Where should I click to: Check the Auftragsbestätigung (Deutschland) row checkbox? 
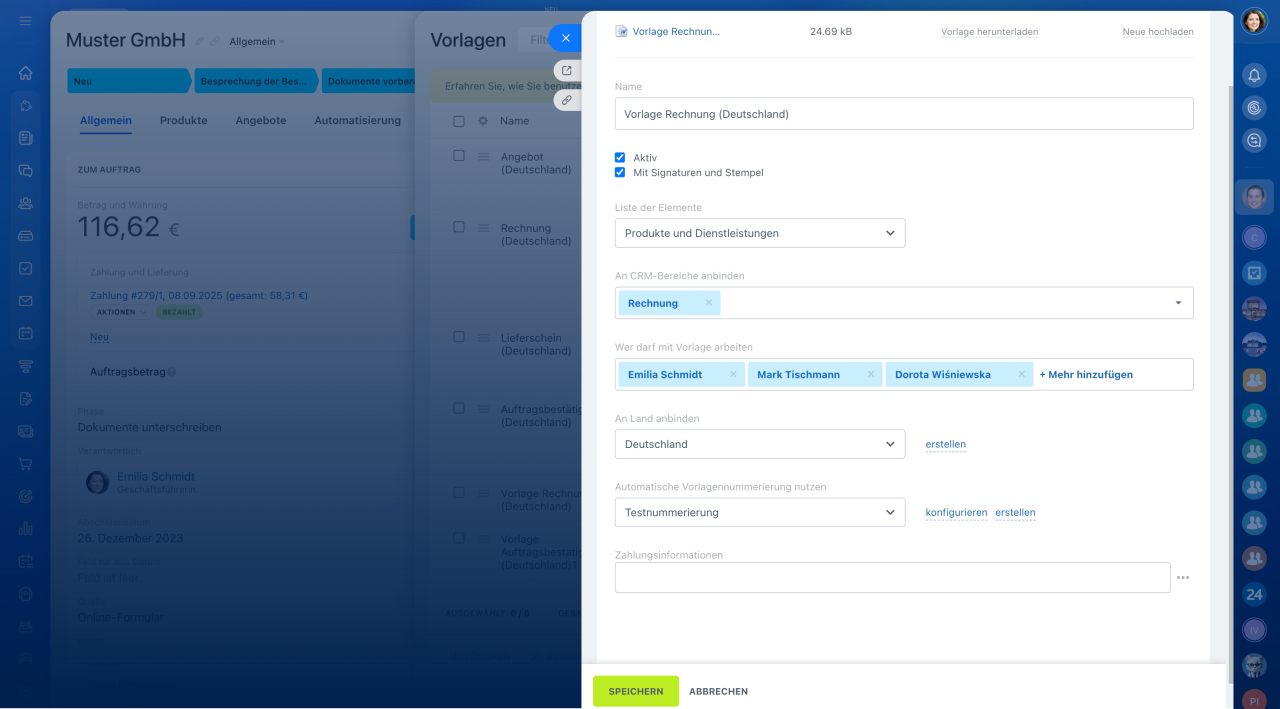[x=459, y=408]
